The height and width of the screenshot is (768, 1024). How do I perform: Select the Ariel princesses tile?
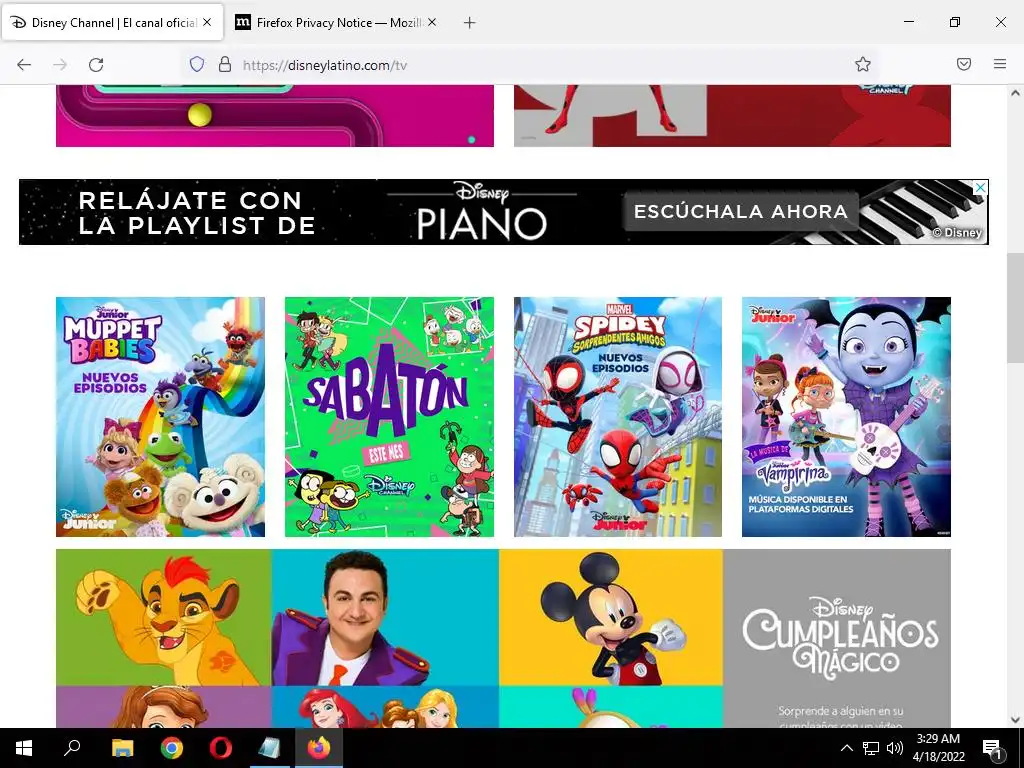[385, 707]
